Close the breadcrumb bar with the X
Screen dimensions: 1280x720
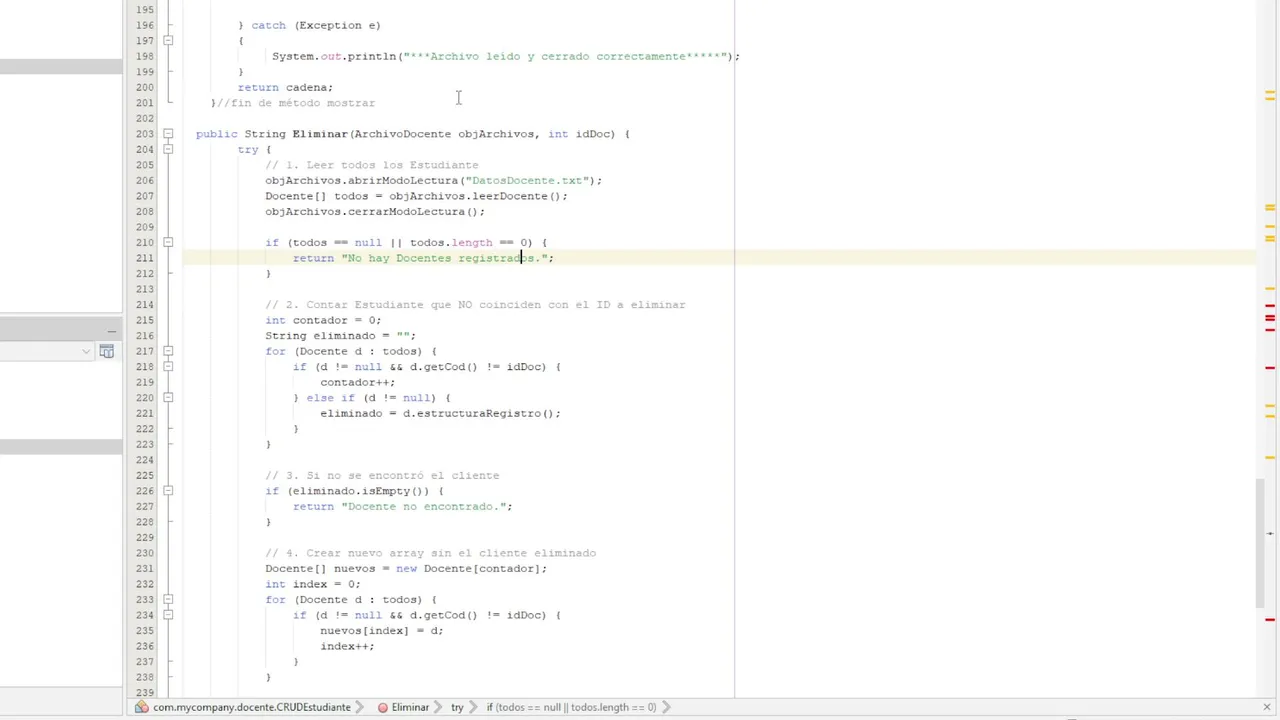click(x=1267, y=707)
